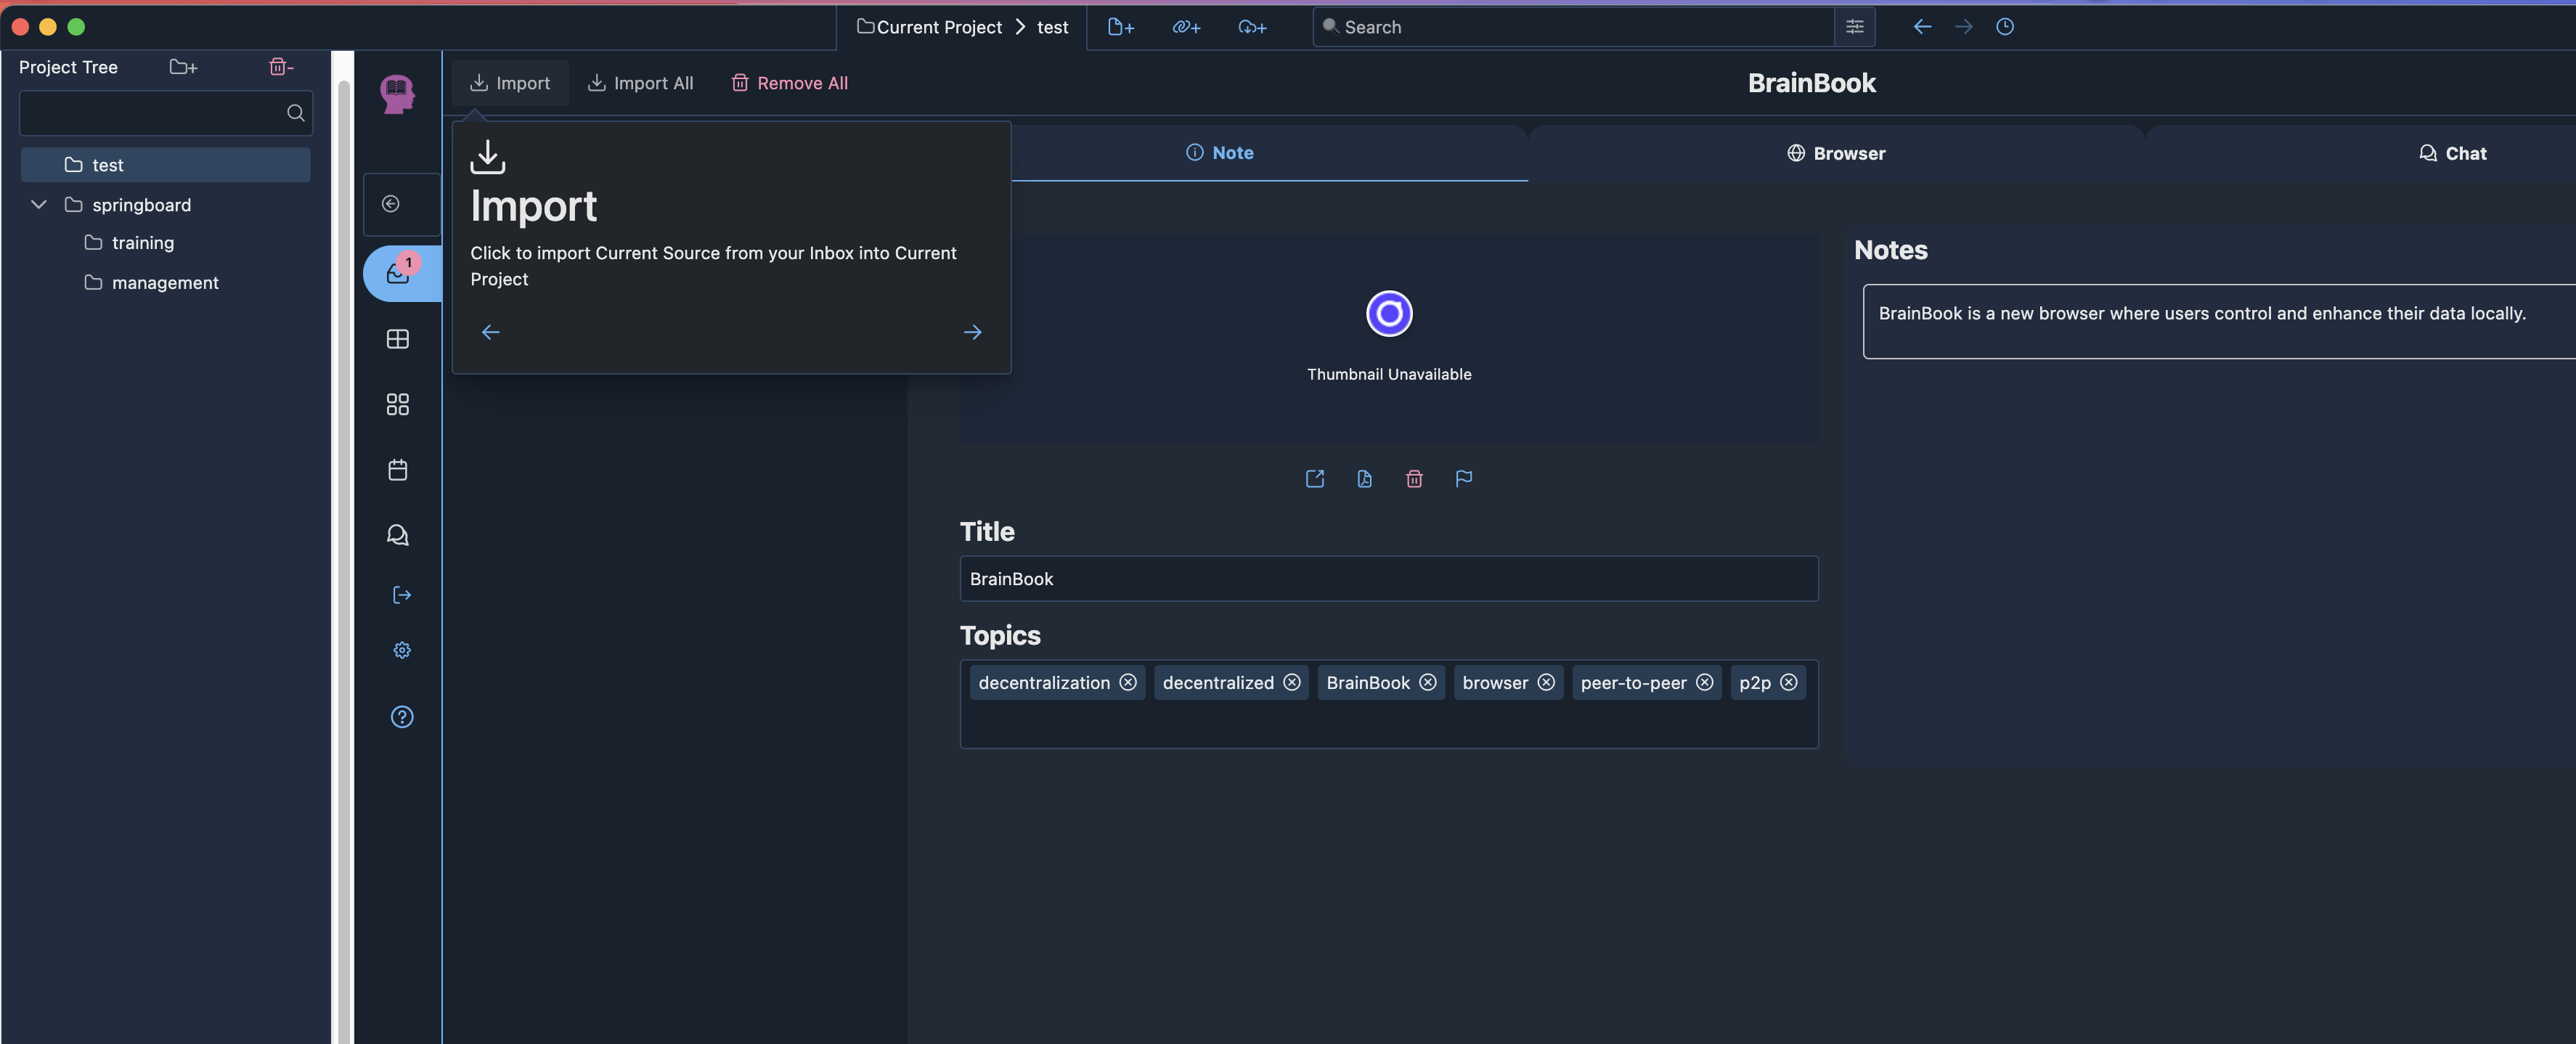Open search filter options button
Image resolution: width=2576 pixels, height=1044 pixels.
click(1855, 27)
